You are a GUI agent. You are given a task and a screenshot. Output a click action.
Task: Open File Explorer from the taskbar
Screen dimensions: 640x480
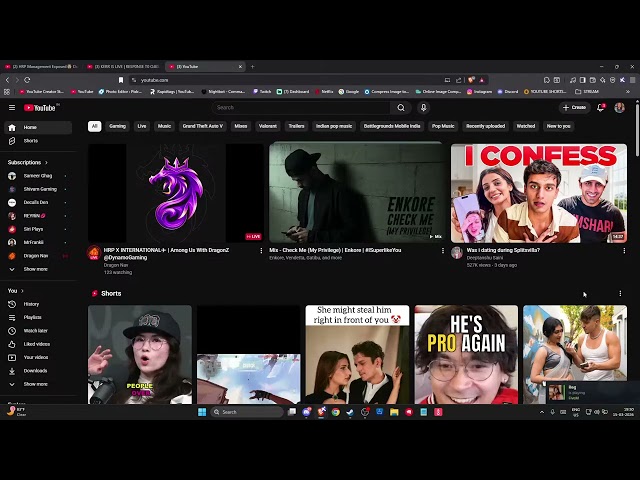click(x=394, y=412)
